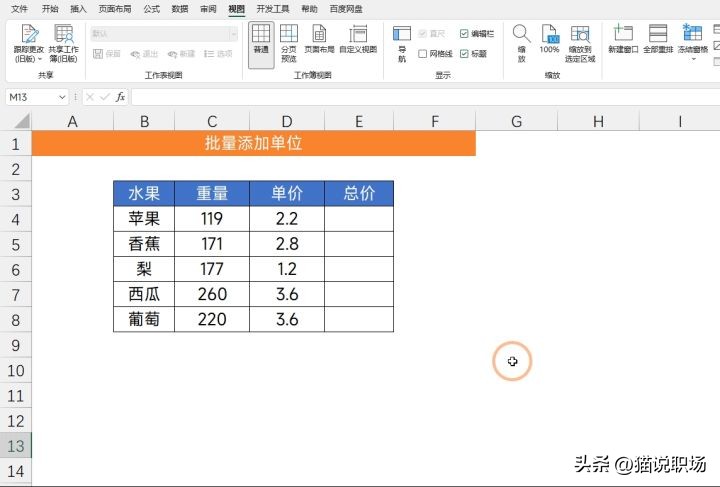Screen dimensions: 720x487
Task: Select column H header
Action: (598, 122)
